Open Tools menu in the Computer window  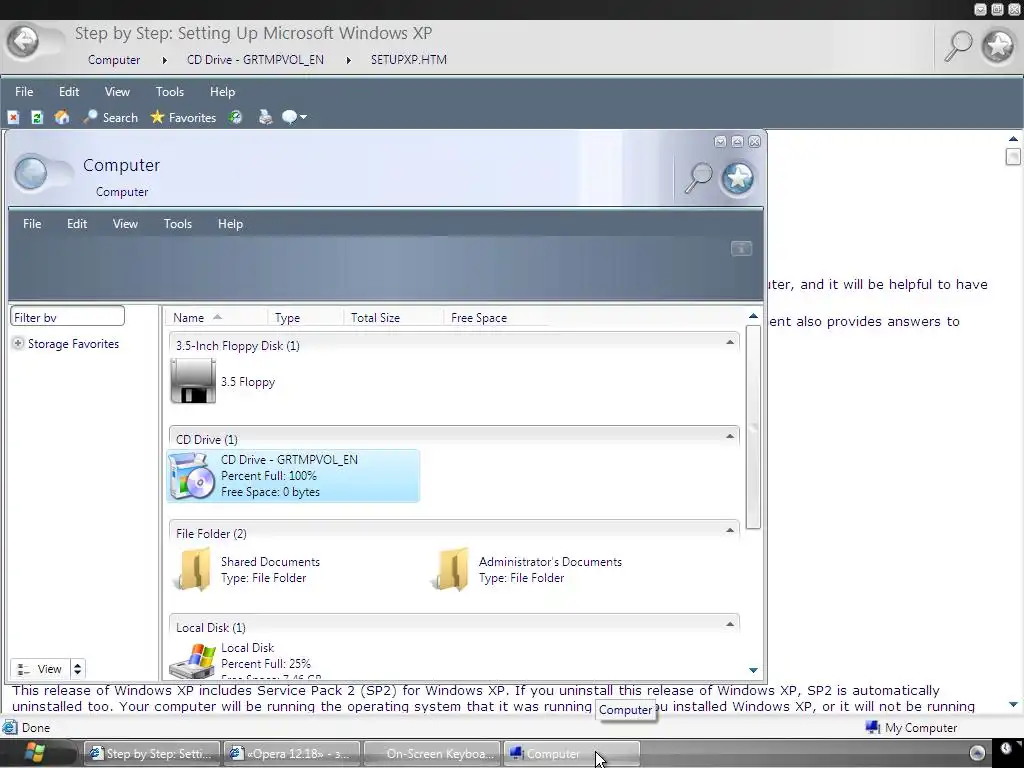click(x=178, y=224)
